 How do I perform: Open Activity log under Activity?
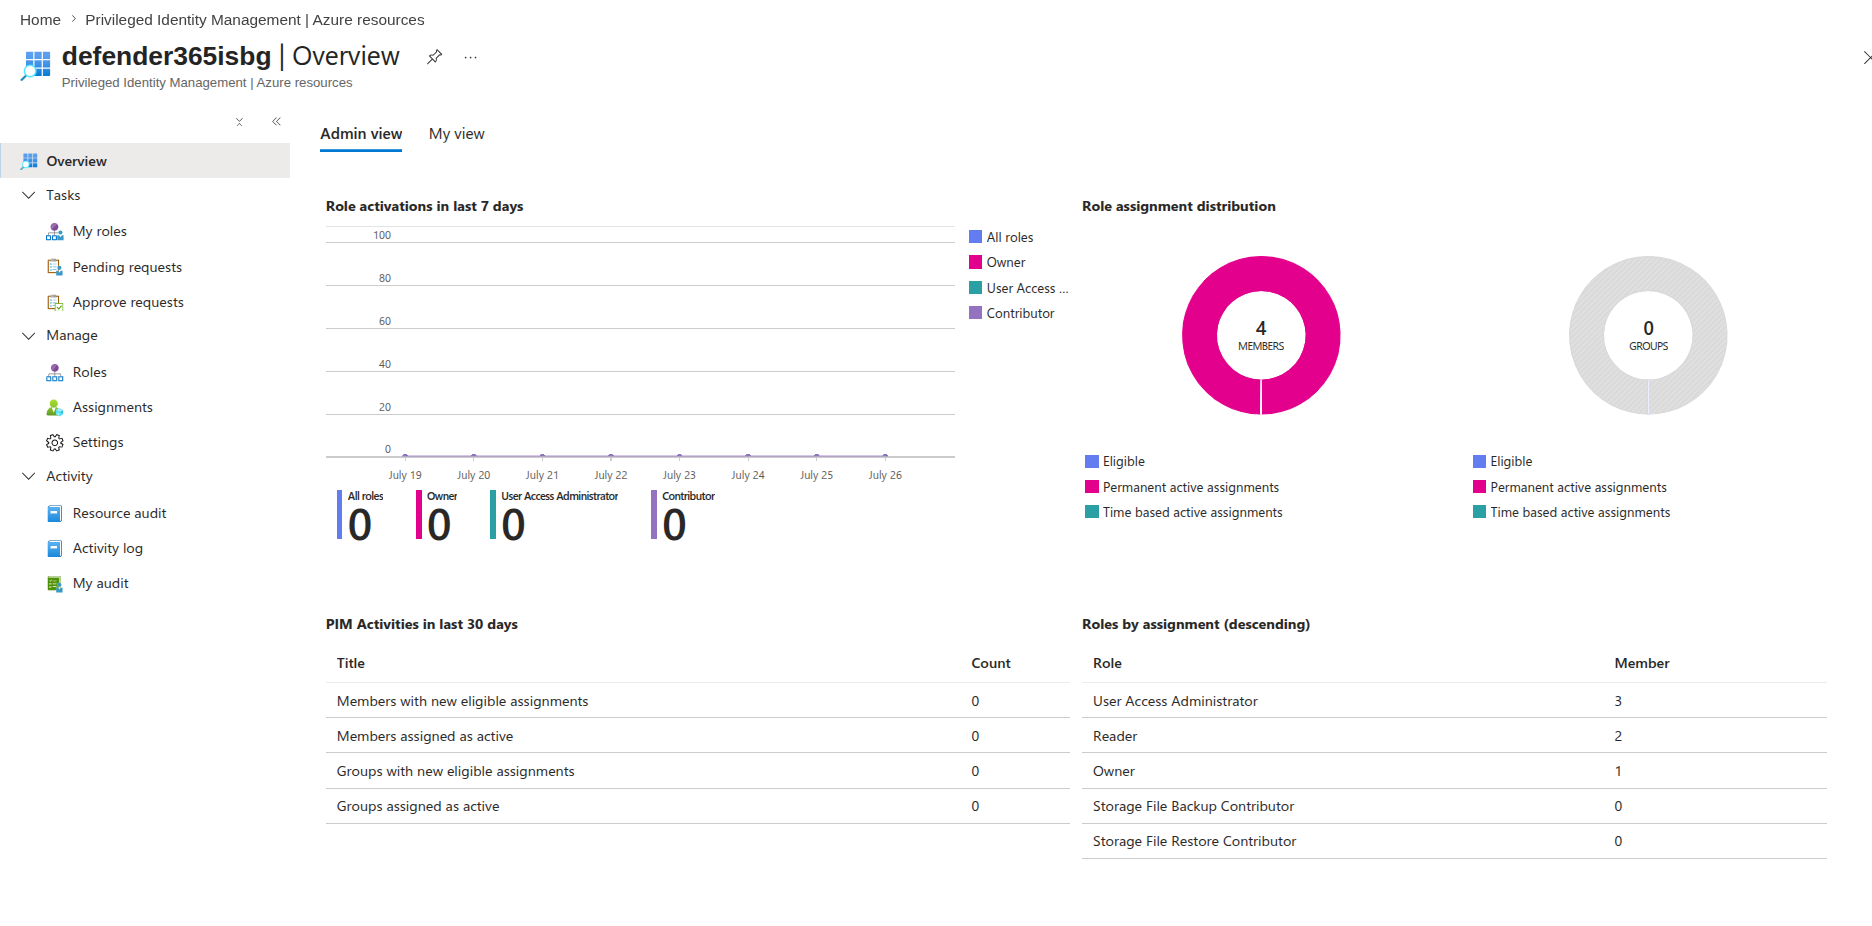pos(108,548)
